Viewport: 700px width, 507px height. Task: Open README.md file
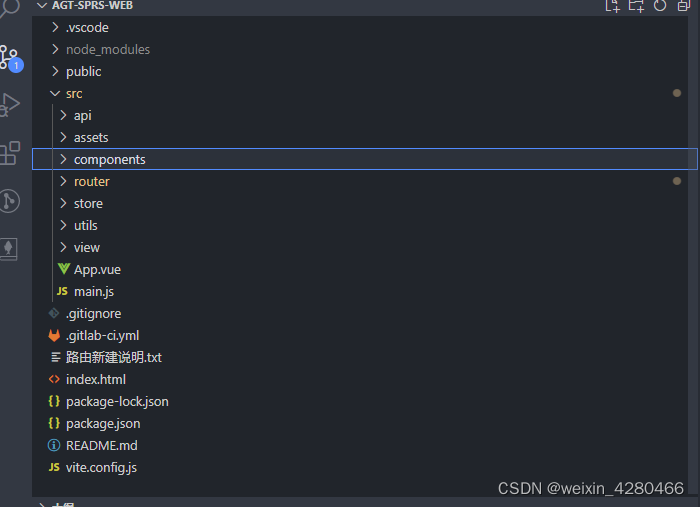(101, 445)
